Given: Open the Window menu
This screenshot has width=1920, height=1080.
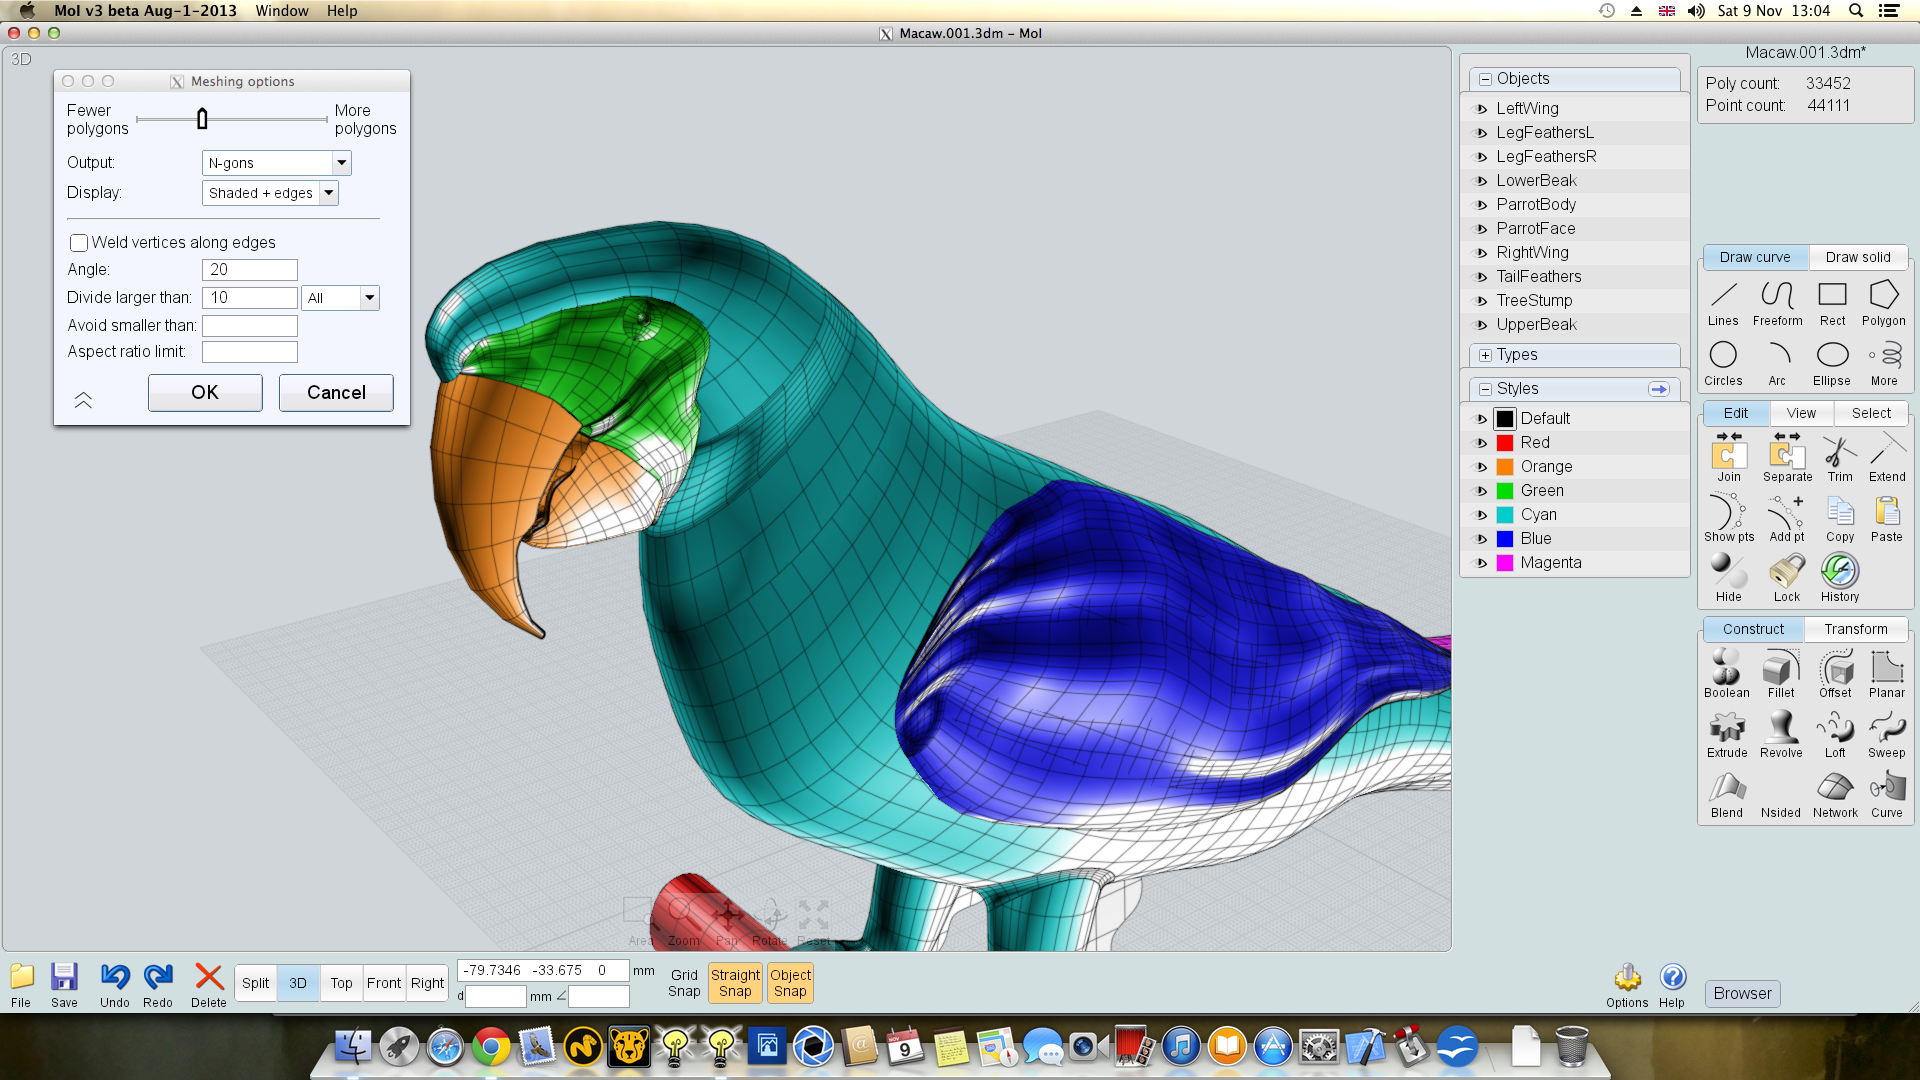Looking at the screenshot, I should click(x=282, y=11).
